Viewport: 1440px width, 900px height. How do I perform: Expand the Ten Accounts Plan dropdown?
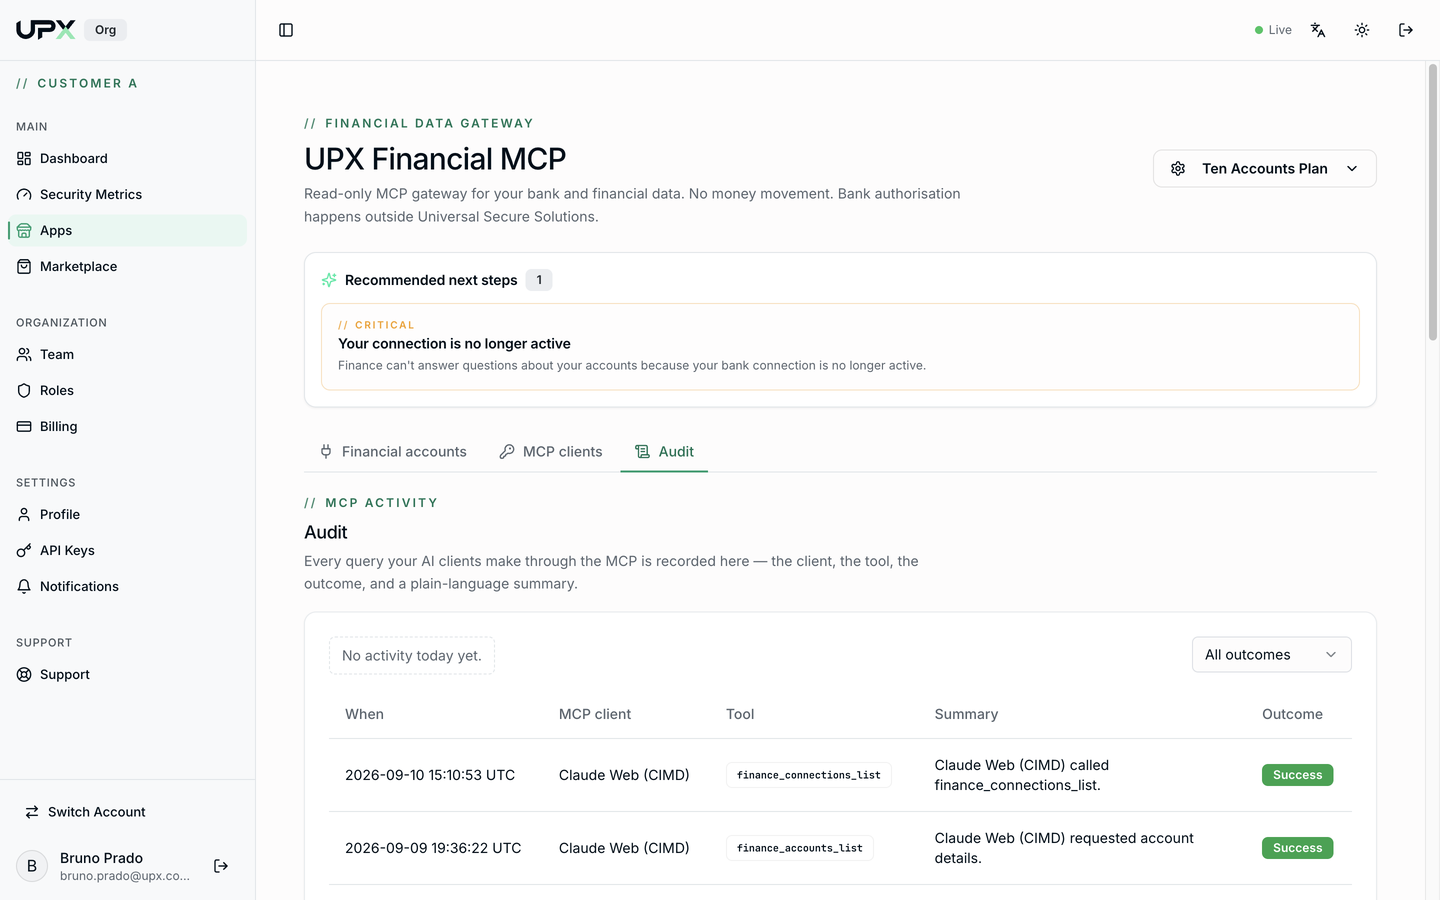[1264, 168]
